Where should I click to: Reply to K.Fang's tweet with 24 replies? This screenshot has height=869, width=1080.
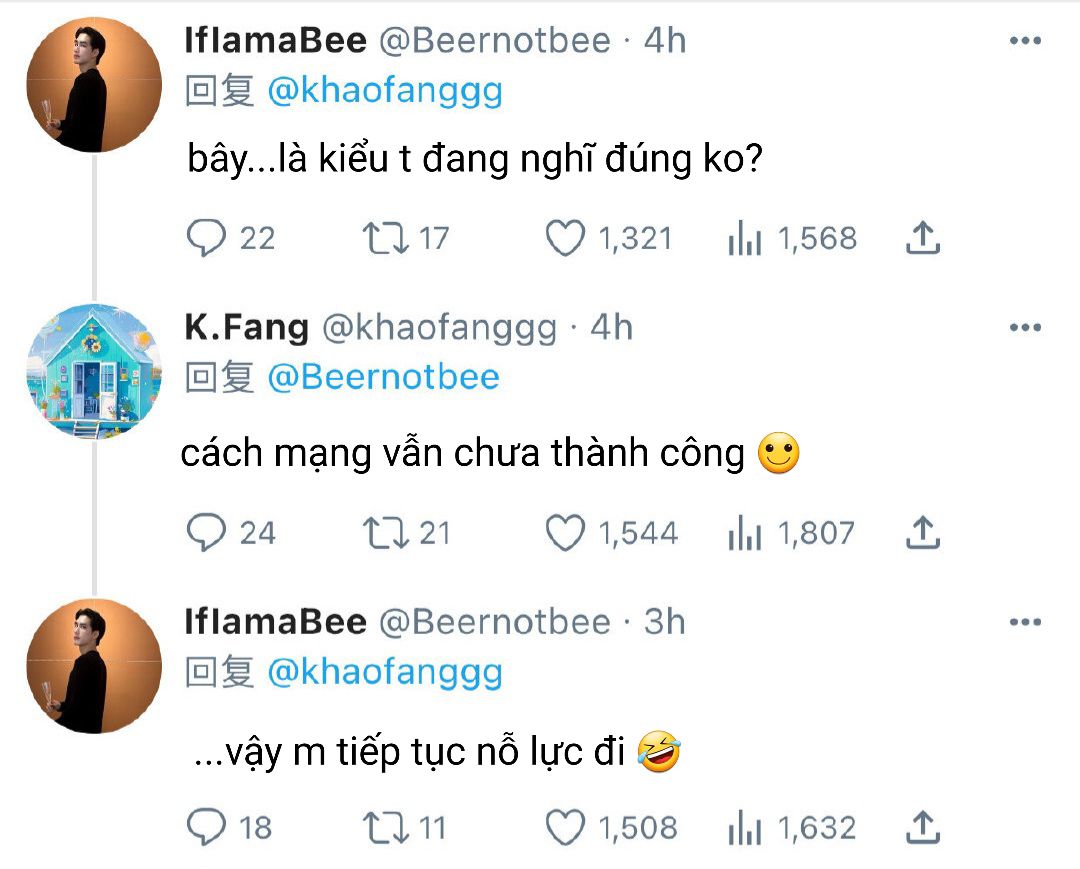pos(206,532)
